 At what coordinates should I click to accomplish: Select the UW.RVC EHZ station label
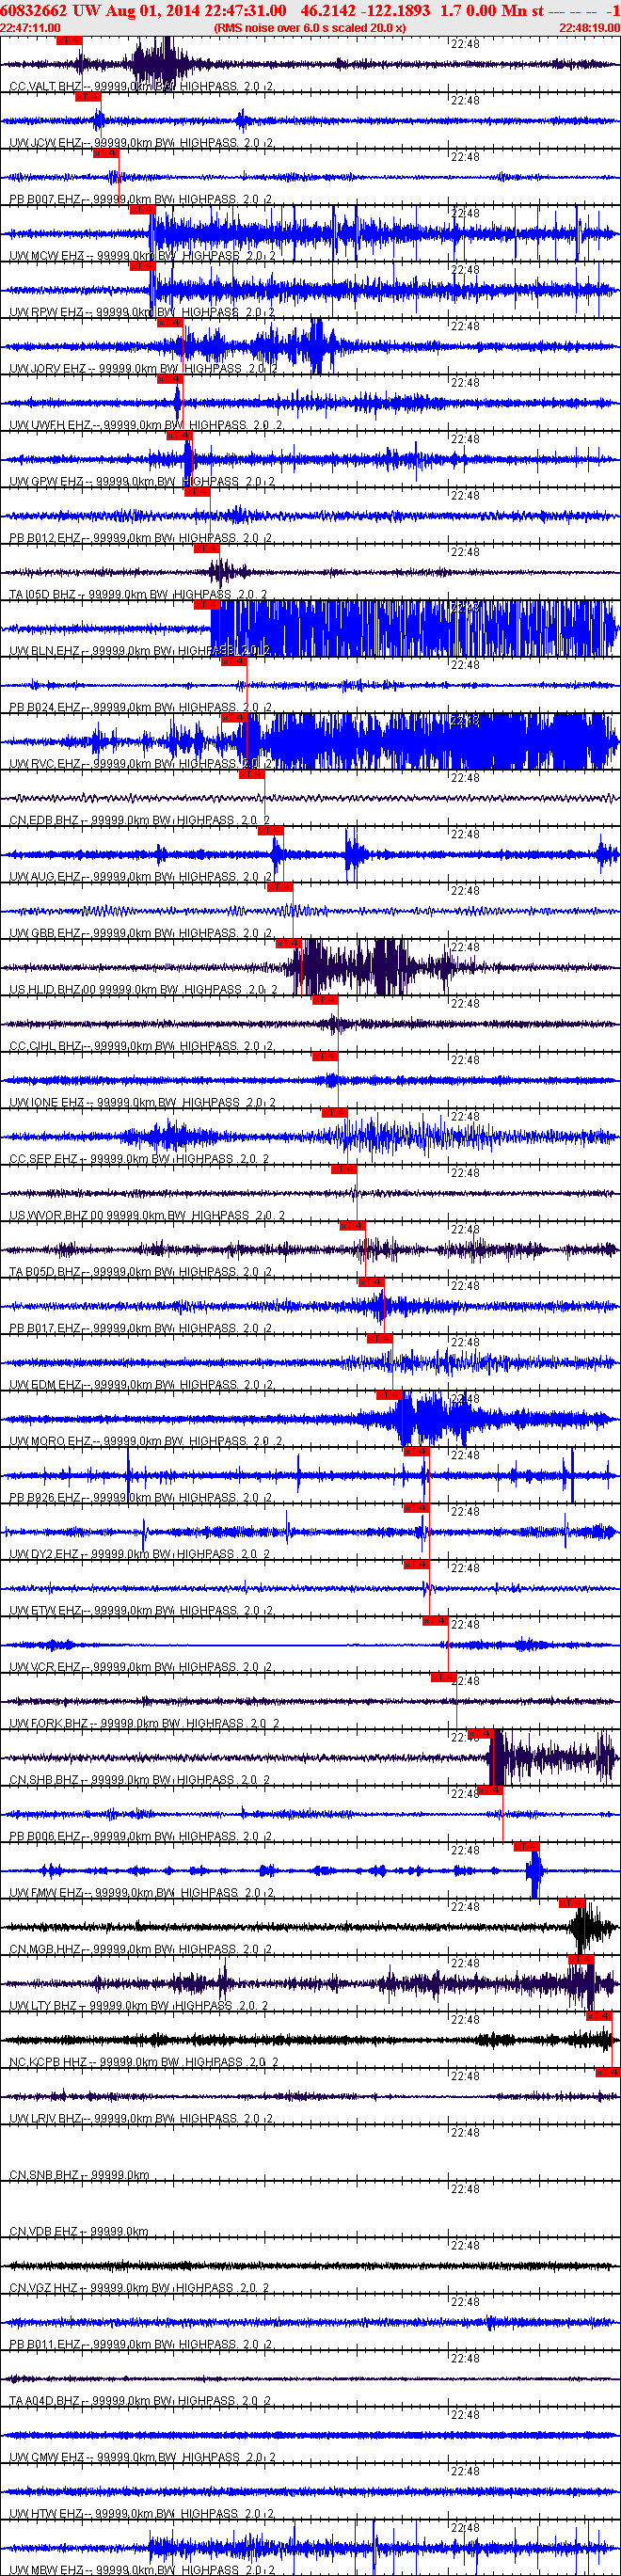[x=141, y=764]
